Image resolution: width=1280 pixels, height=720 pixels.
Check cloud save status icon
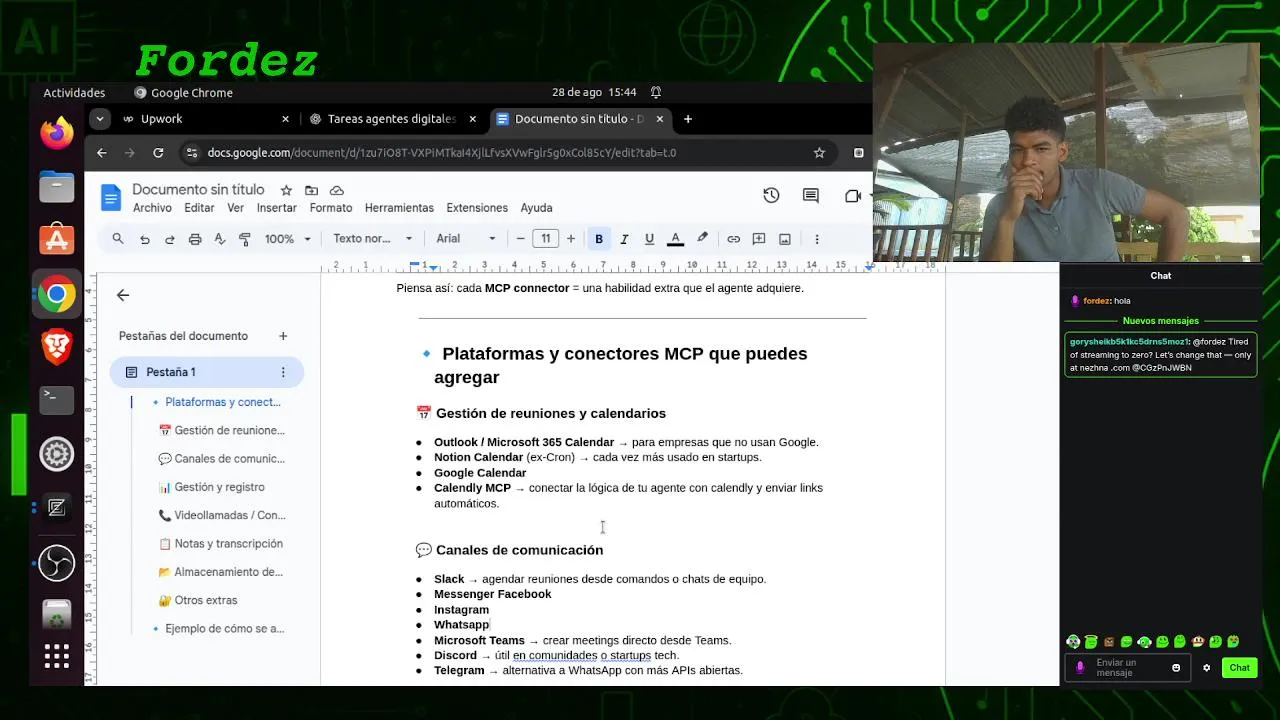click(337, 190)
